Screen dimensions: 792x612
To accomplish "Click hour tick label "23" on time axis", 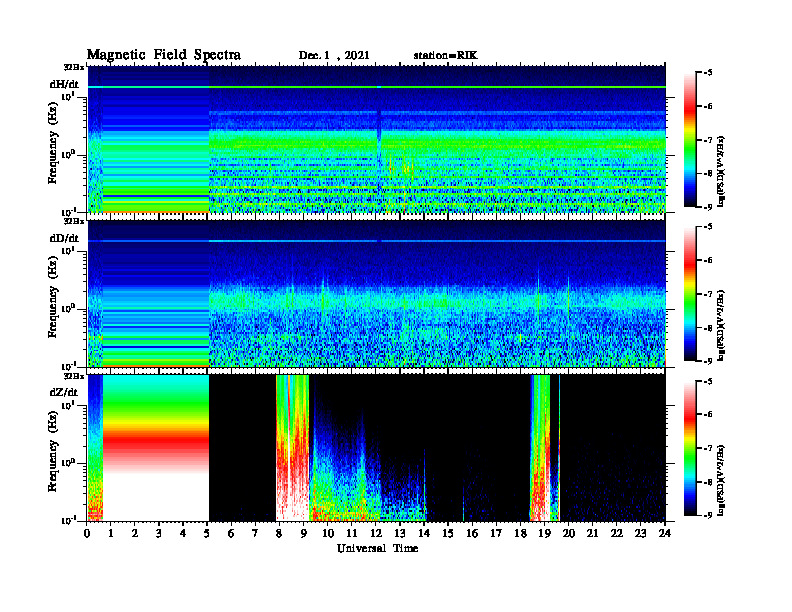I will coord(640,534).
